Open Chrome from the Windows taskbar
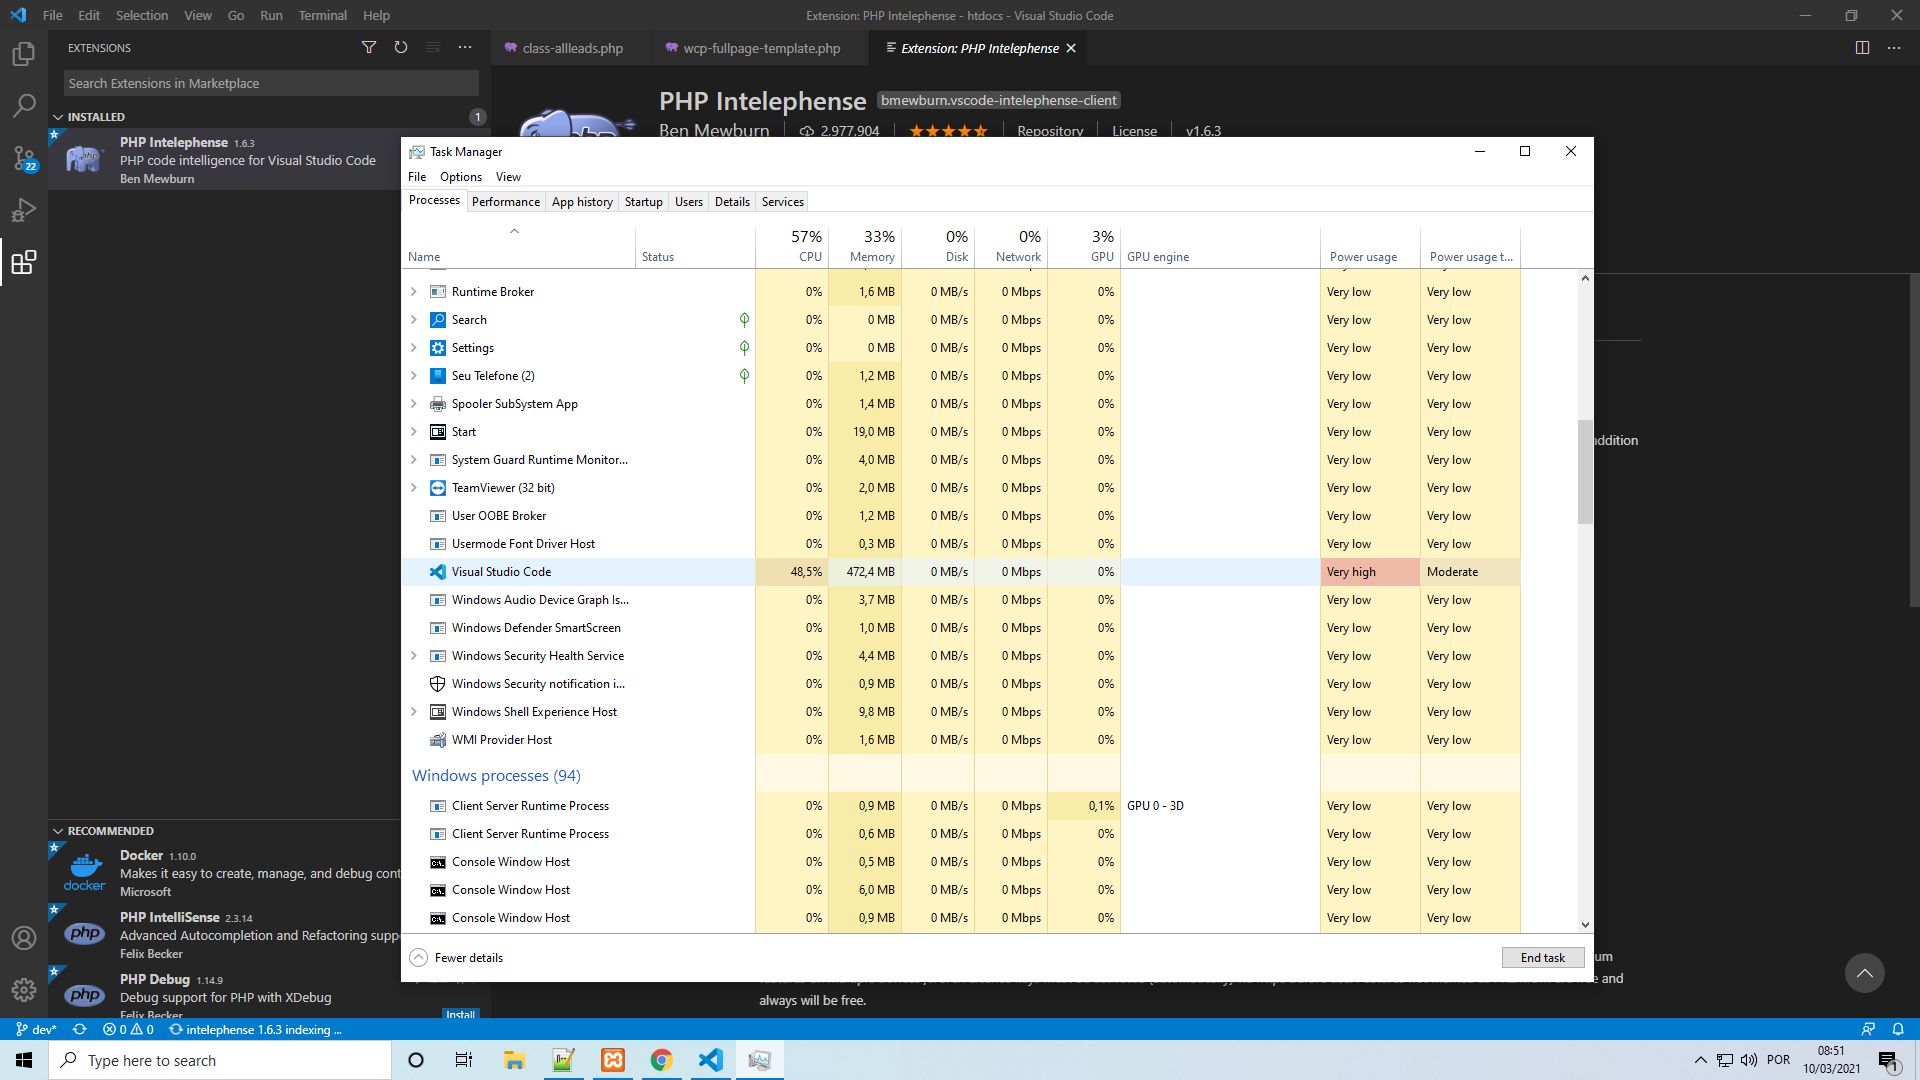This screenshot has width=1920, height=1080. 661,1060
